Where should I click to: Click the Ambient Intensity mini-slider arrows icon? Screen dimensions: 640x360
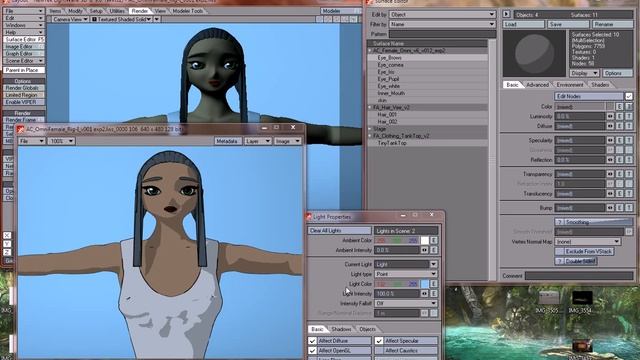(424, 250)
